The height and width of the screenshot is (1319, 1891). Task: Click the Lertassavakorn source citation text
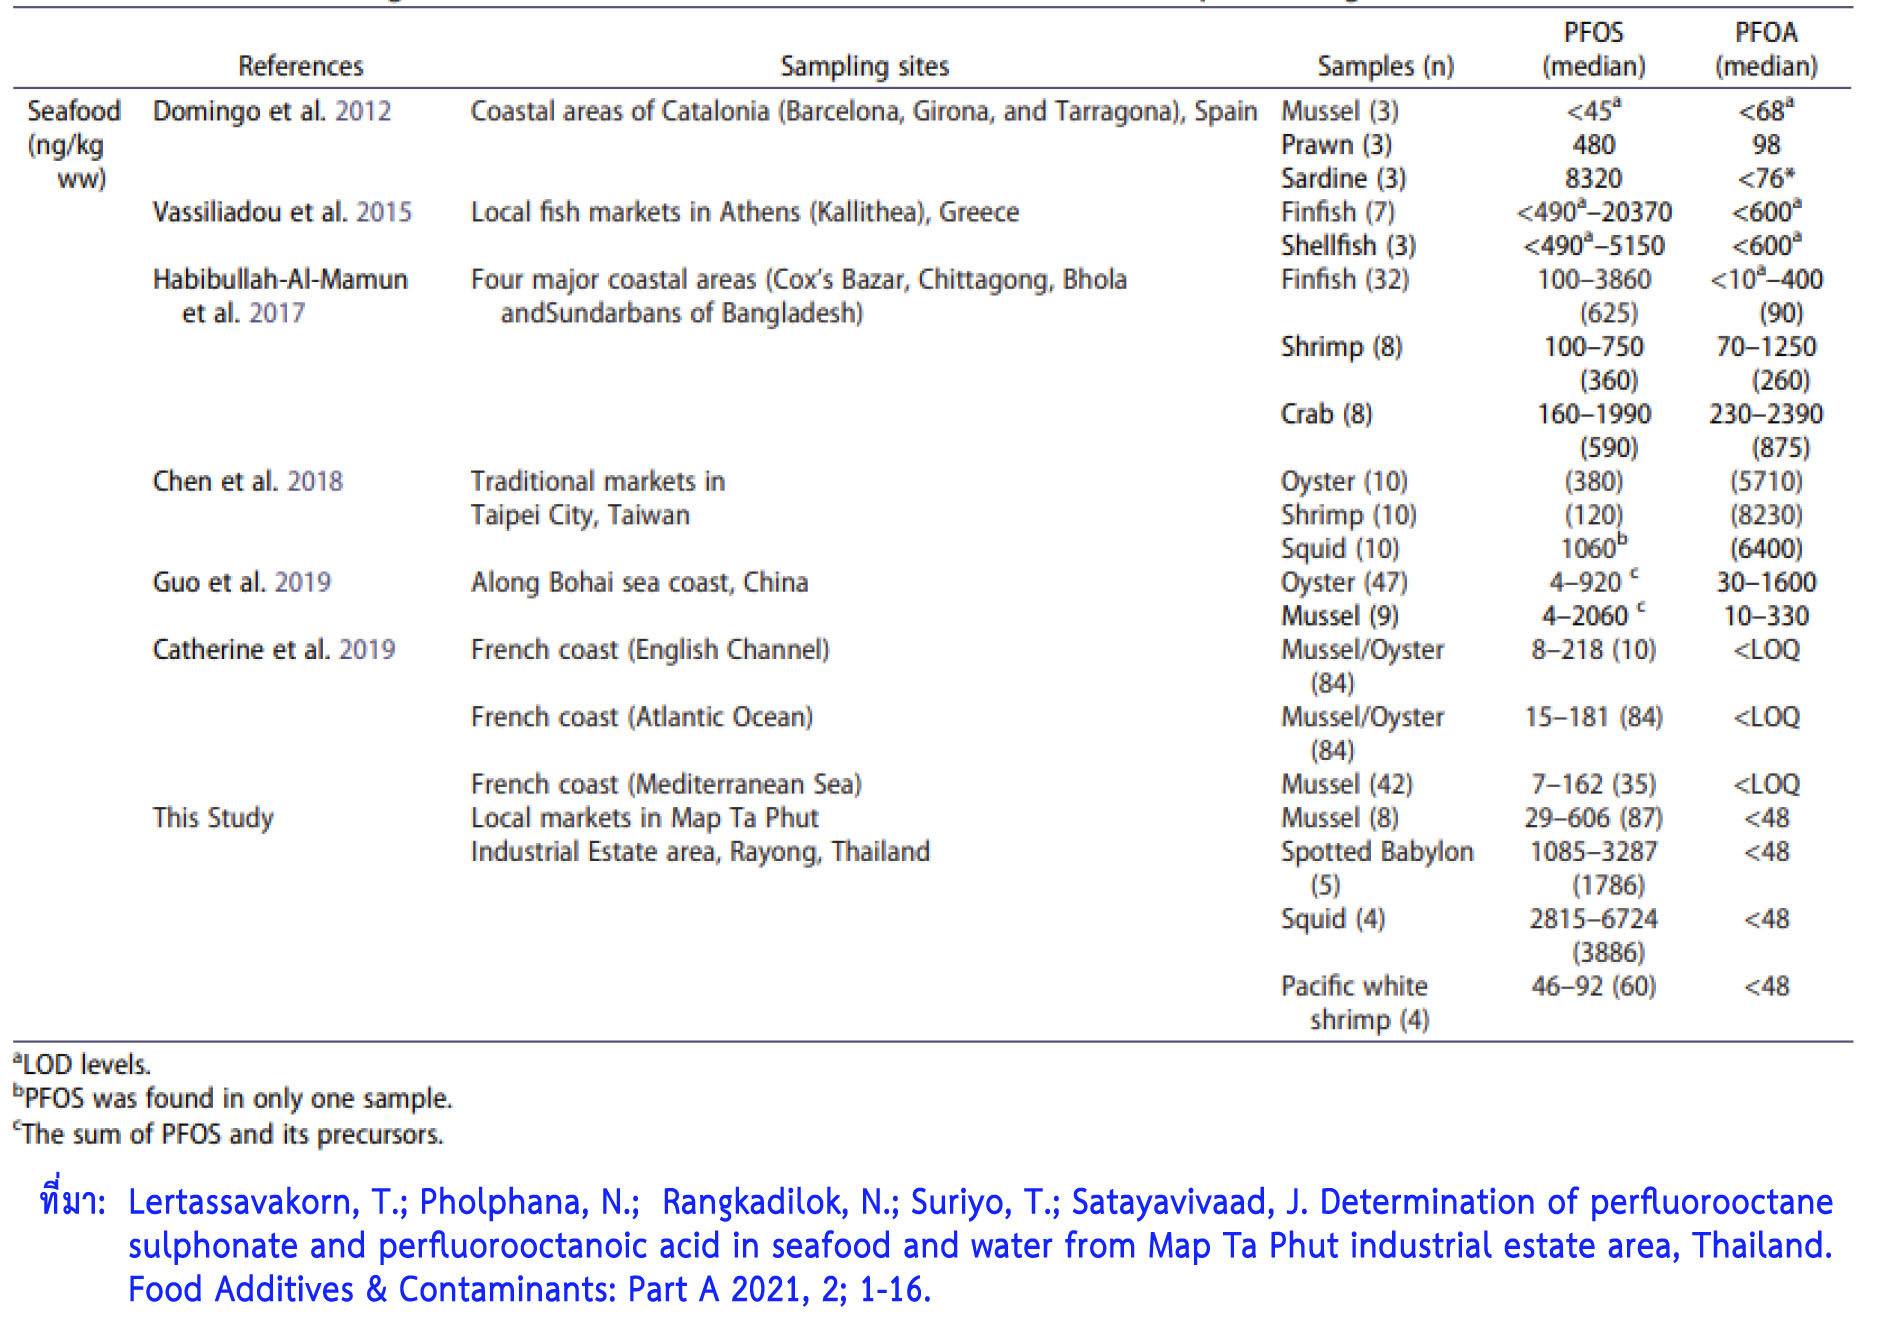[x=980, y=1245]
